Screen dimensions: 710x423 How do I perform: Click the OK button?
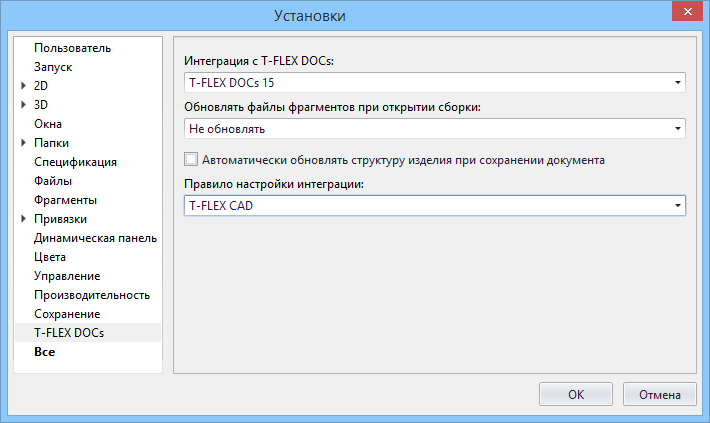pos(576,394)
